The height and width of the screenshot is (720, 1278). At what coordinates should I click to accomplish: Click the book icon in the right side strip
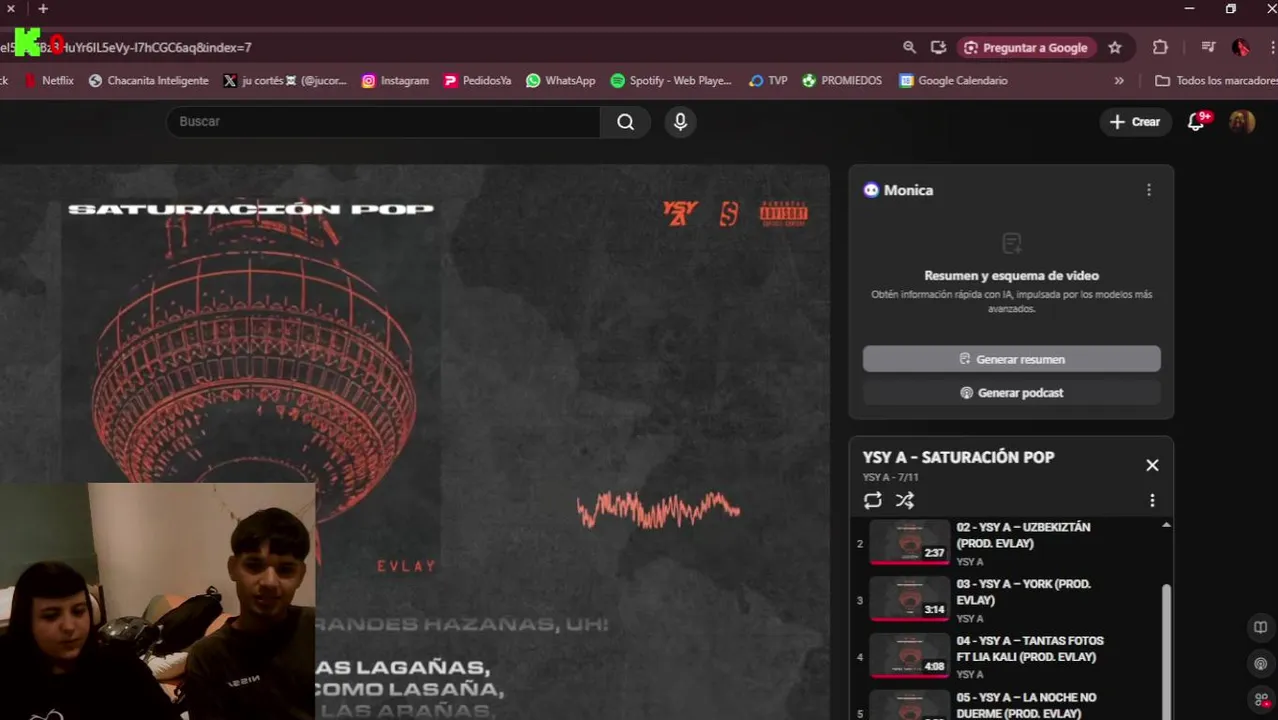point(1261,627)
